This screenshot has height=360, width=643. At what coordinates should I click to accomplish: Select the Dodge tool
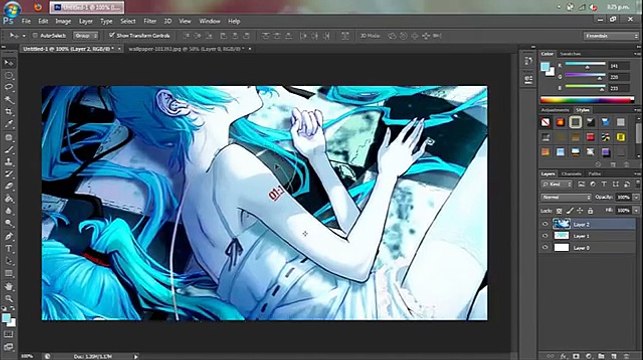[9, 223]
